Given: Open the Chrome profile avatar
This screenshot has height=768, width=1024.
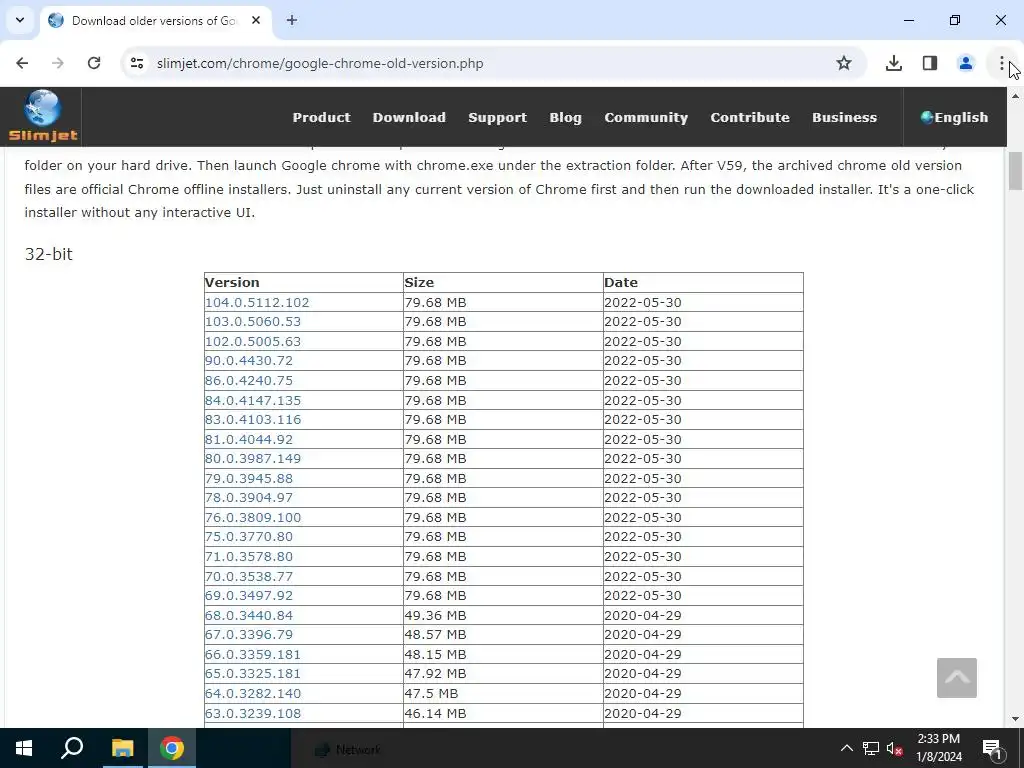Looking at the screenshot, I should [966, 63].
